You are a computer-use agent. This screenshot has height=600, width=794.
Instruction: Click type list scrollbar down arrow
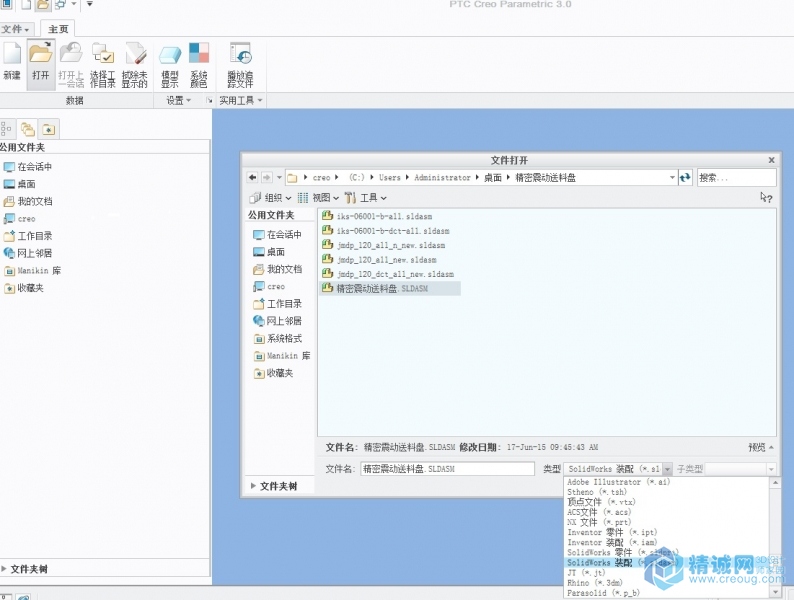pos(775,592)
